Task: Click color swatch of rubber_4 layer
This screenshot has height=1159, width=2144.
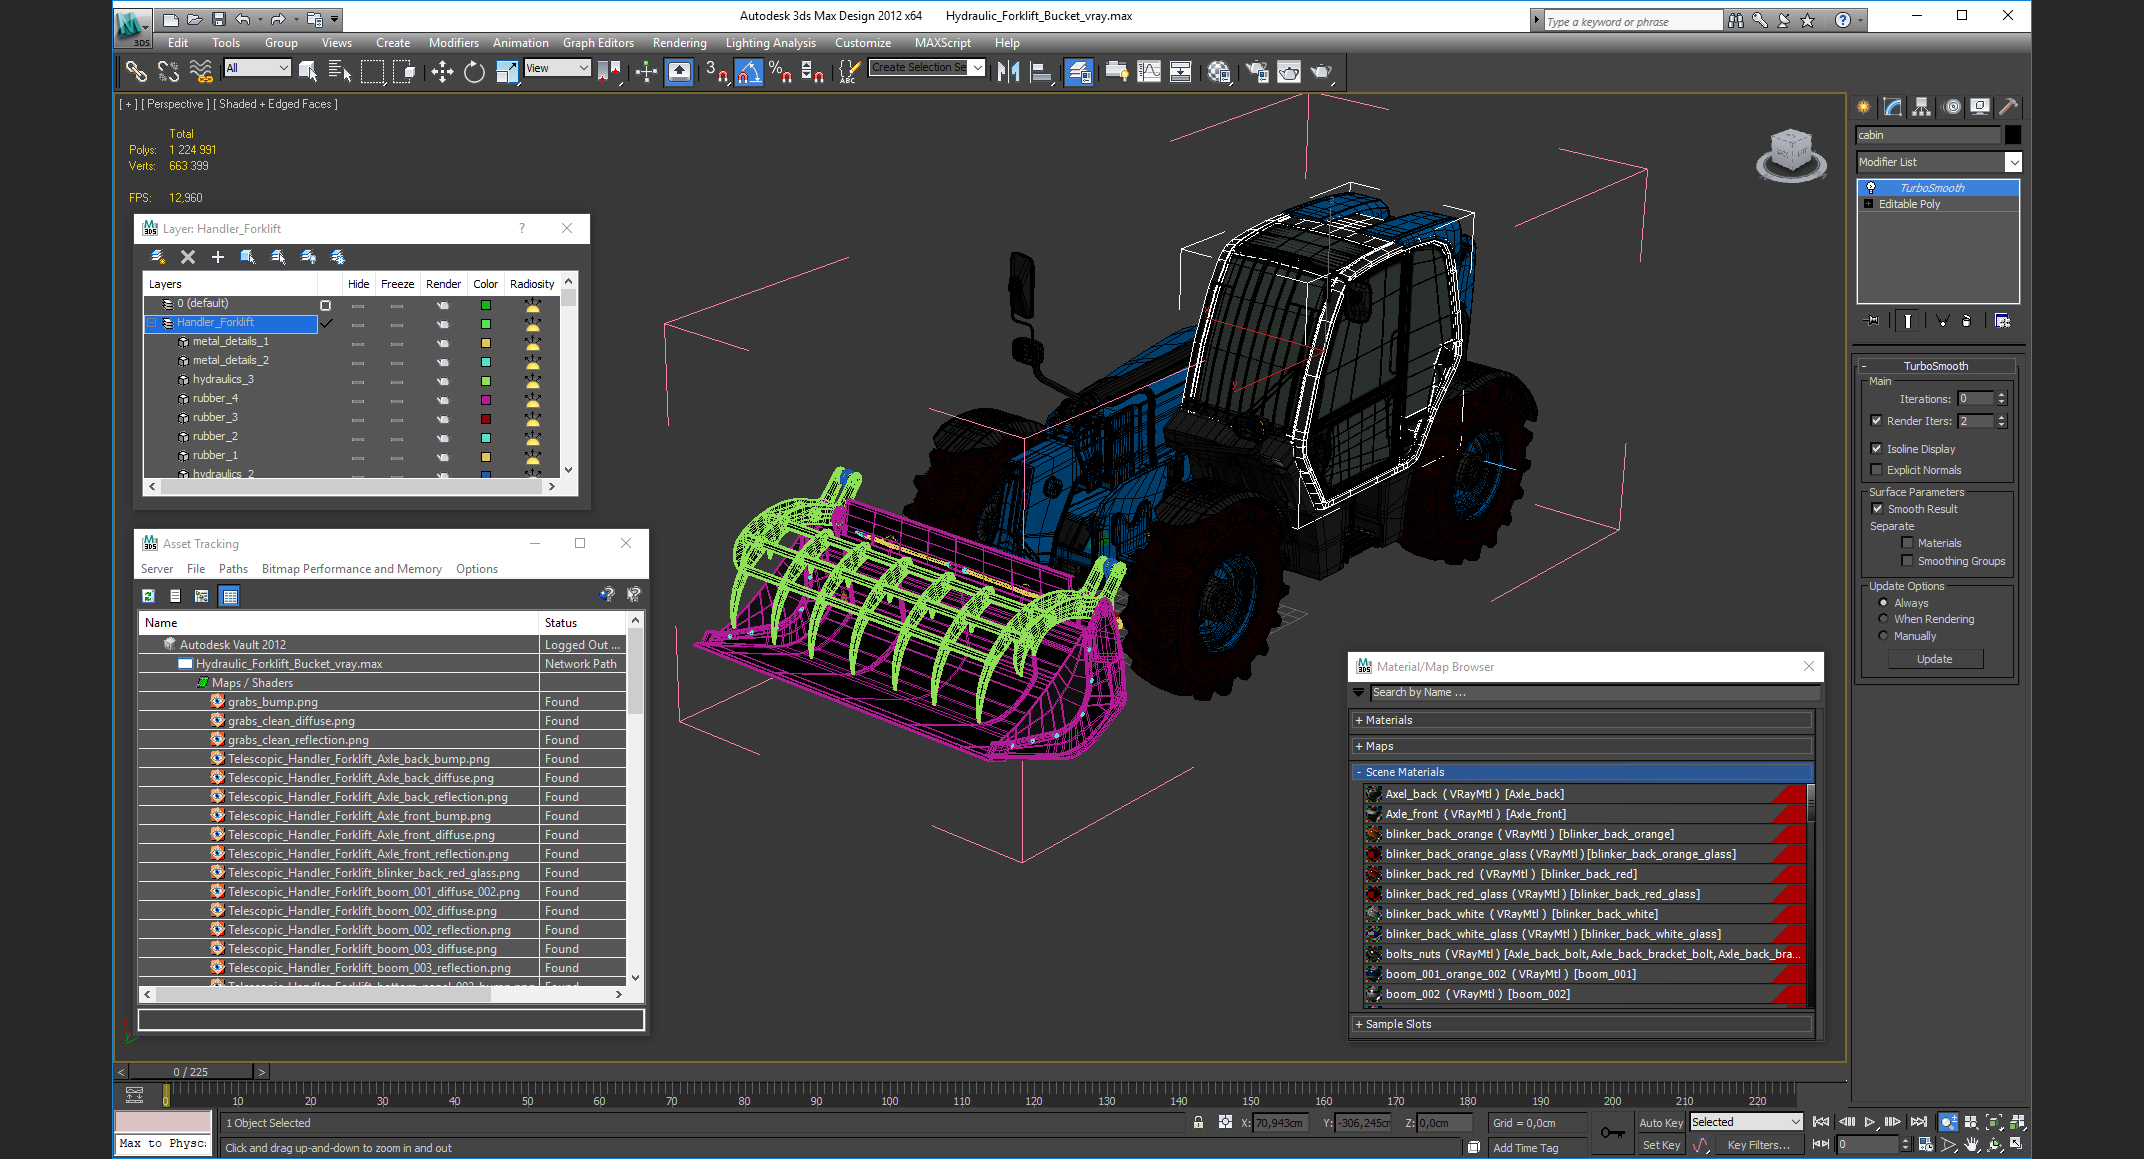Action: [x=486, y=399]
